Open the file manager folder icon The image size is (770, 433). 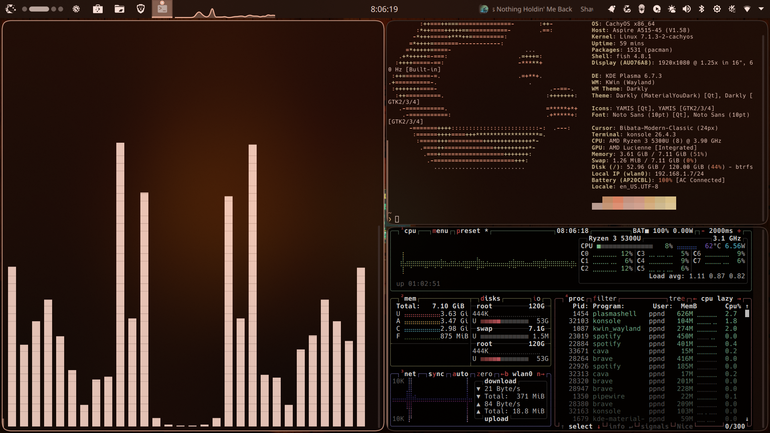119,9
